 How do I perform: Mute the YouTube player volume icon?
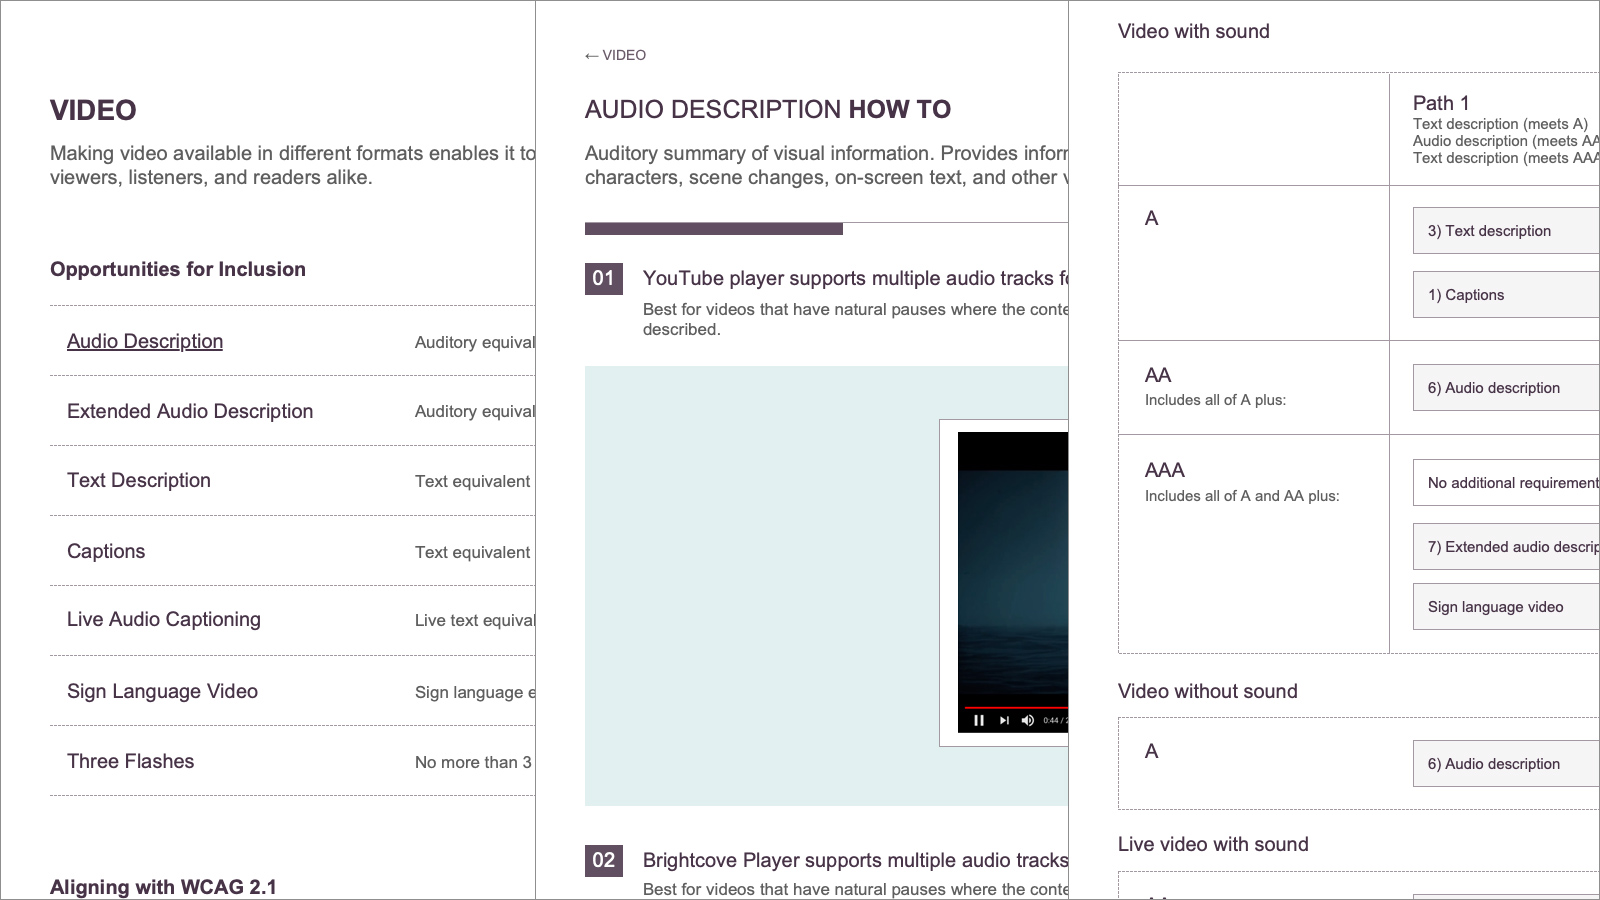click(1028, 720)
